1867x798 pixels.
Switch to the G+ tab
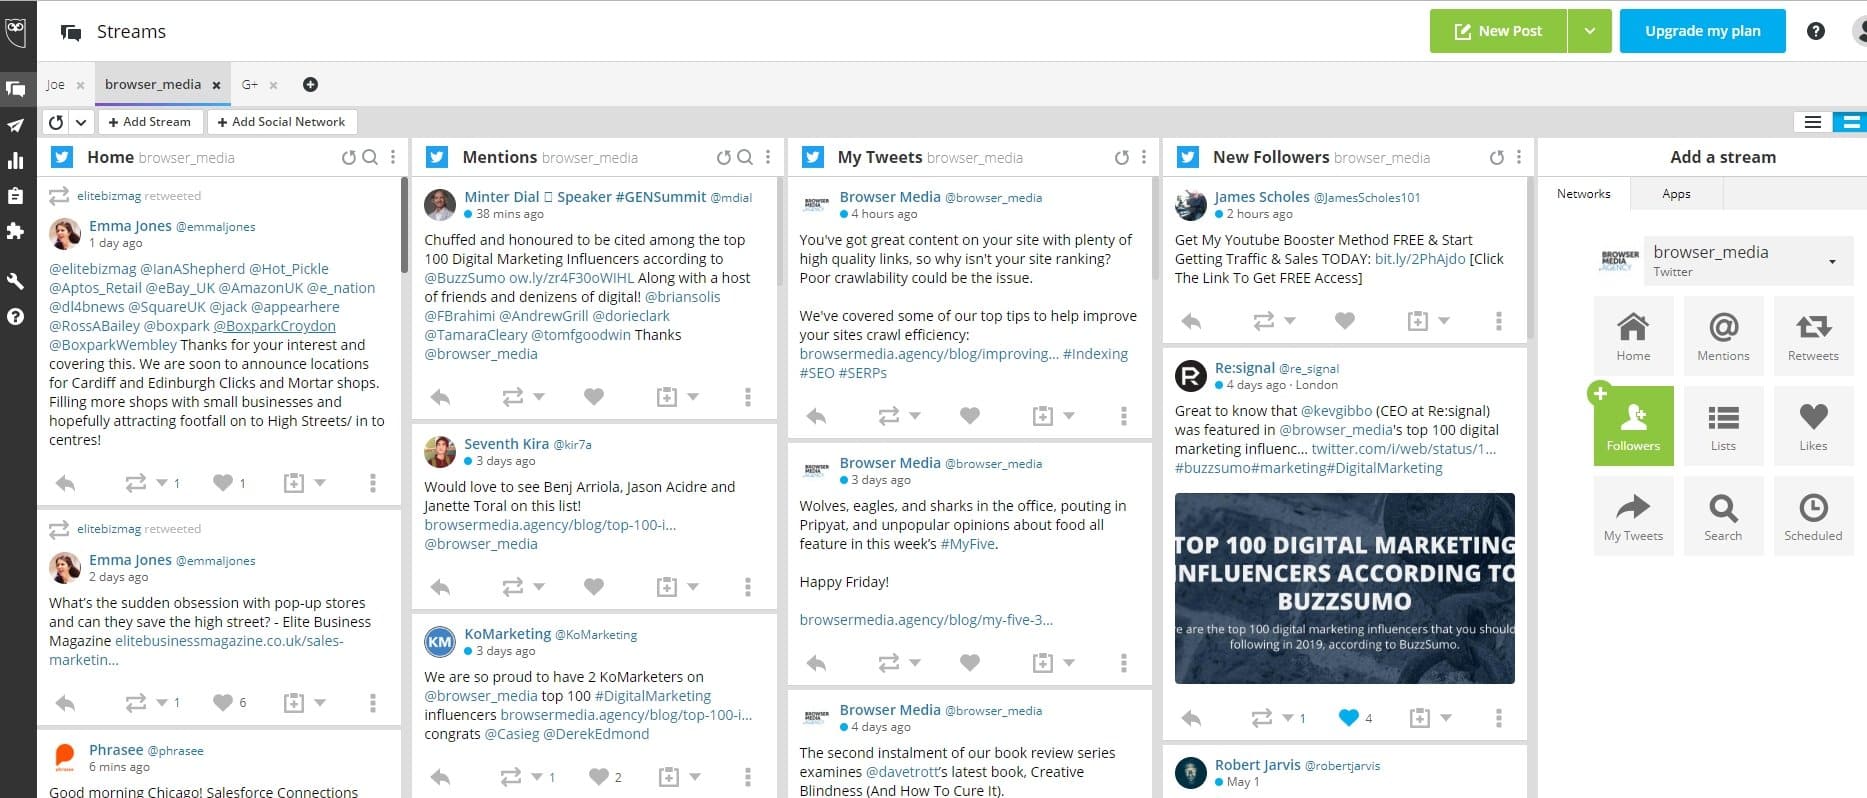(249, 85)
